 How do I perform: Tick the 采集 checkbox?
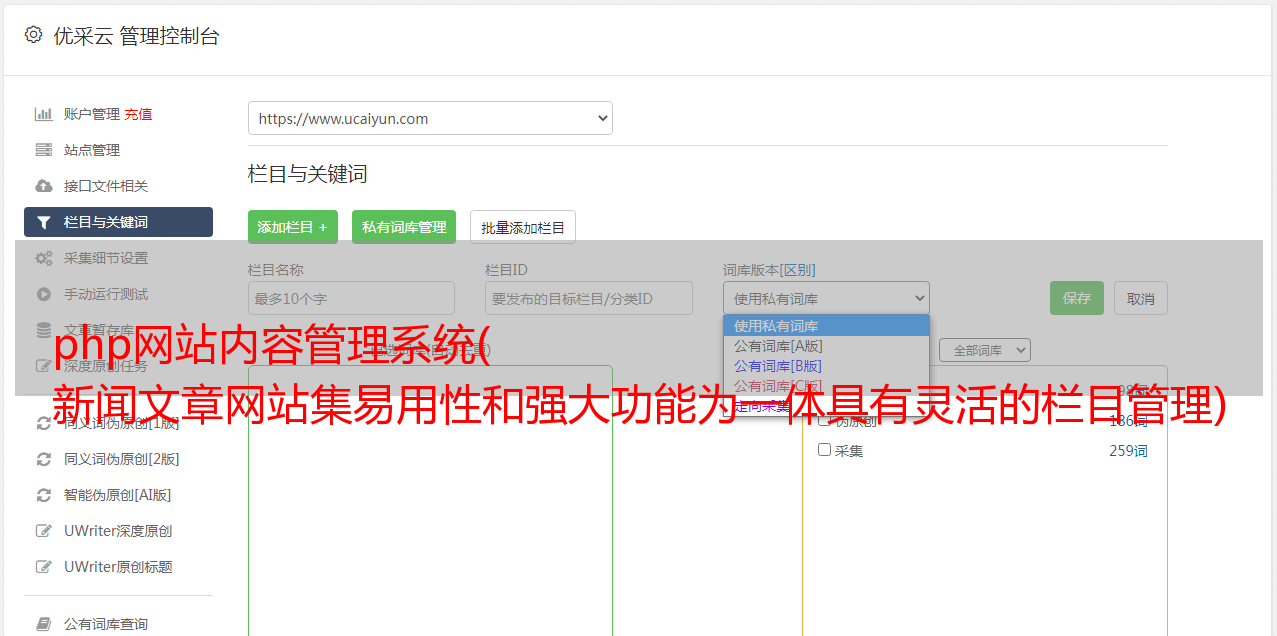click(824, 450)
